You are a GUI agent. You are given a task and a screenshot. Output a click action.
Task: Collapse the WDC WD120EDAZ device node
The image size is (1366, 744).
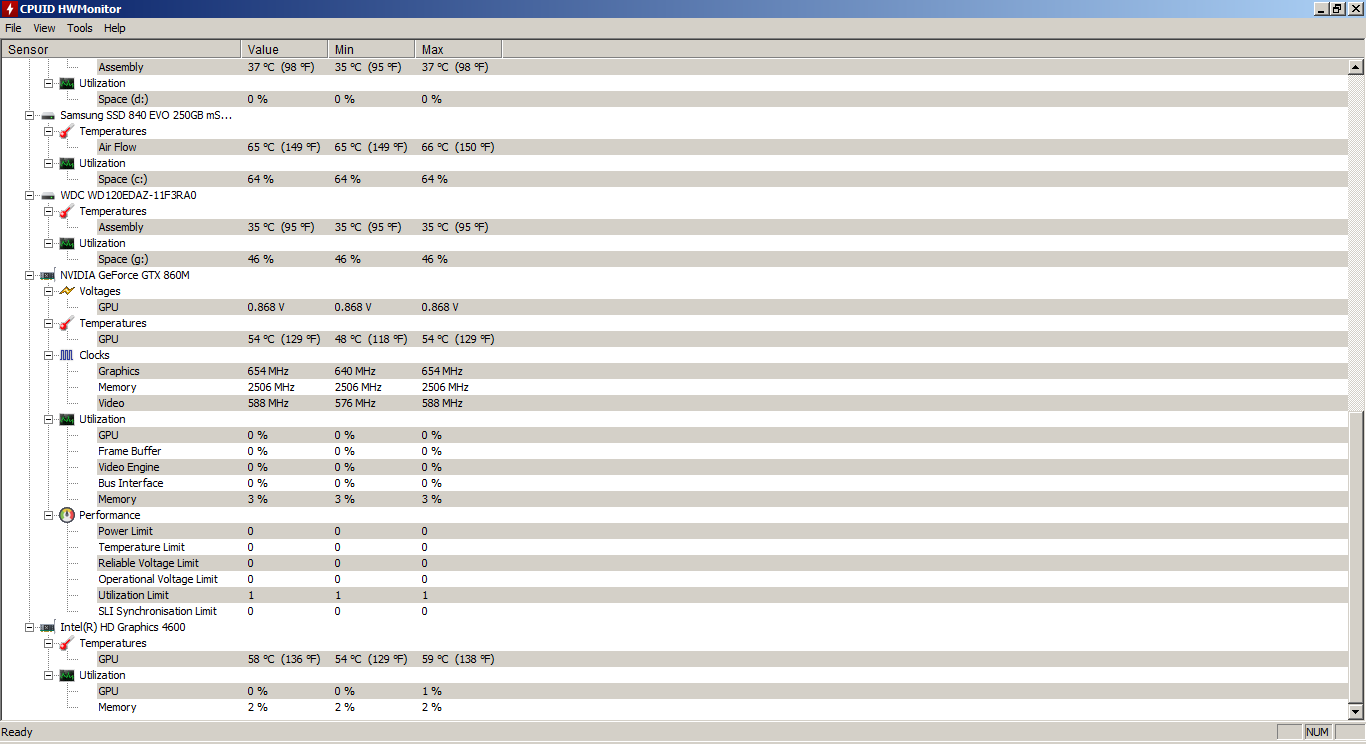click(30, 195)
